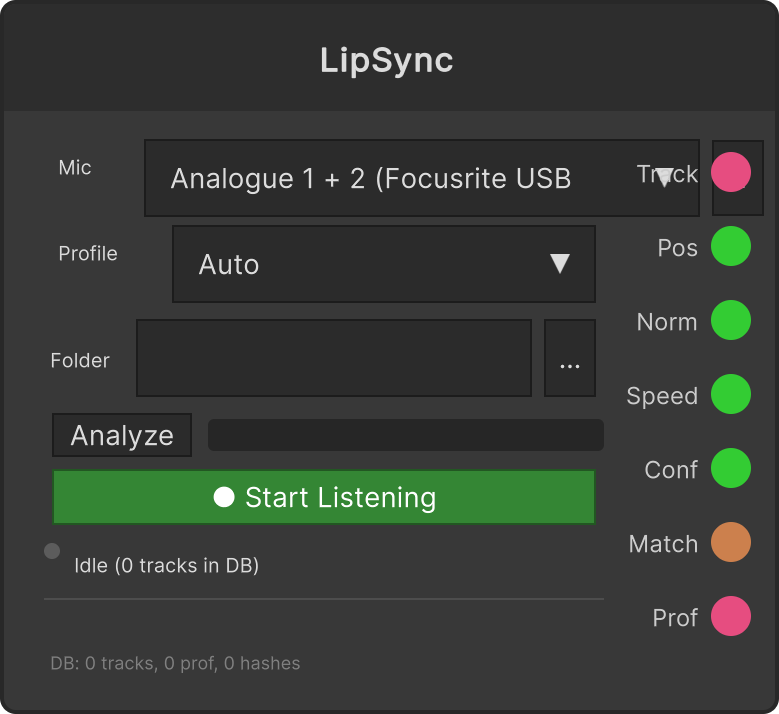Screen dimensions: 779x714
Task: Click the green Speed indicator dot
Action: pos(730,395)
